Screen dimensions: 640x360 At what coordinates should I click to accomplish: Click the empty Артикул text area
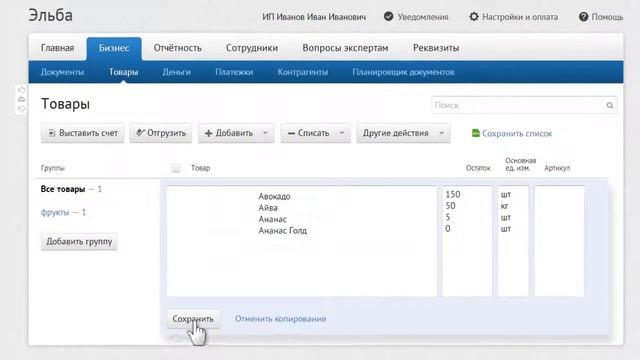[x=559, y=241]
